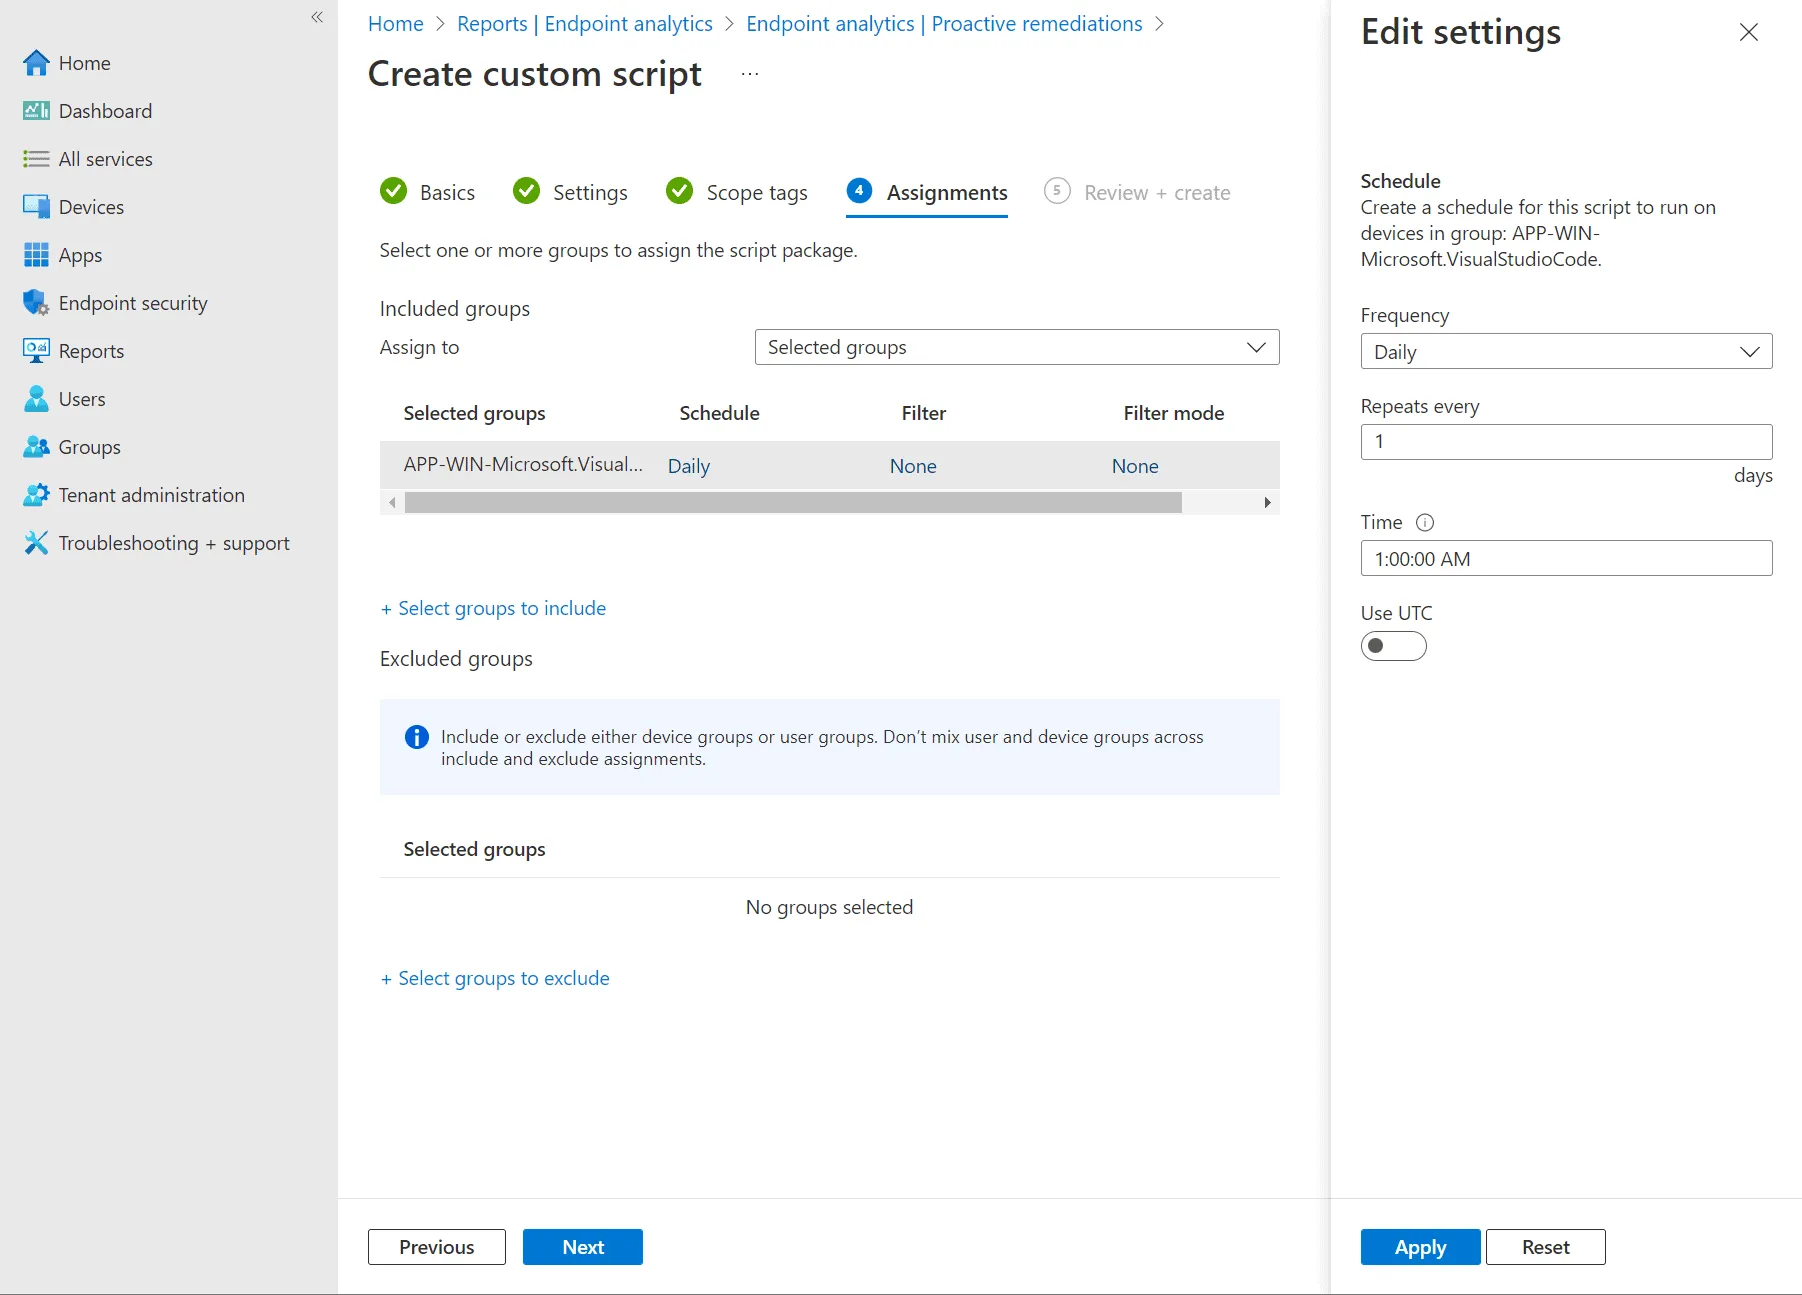Select the Assignments tab
Viewport: 1802px width, 1295px height.
point(927,192)
